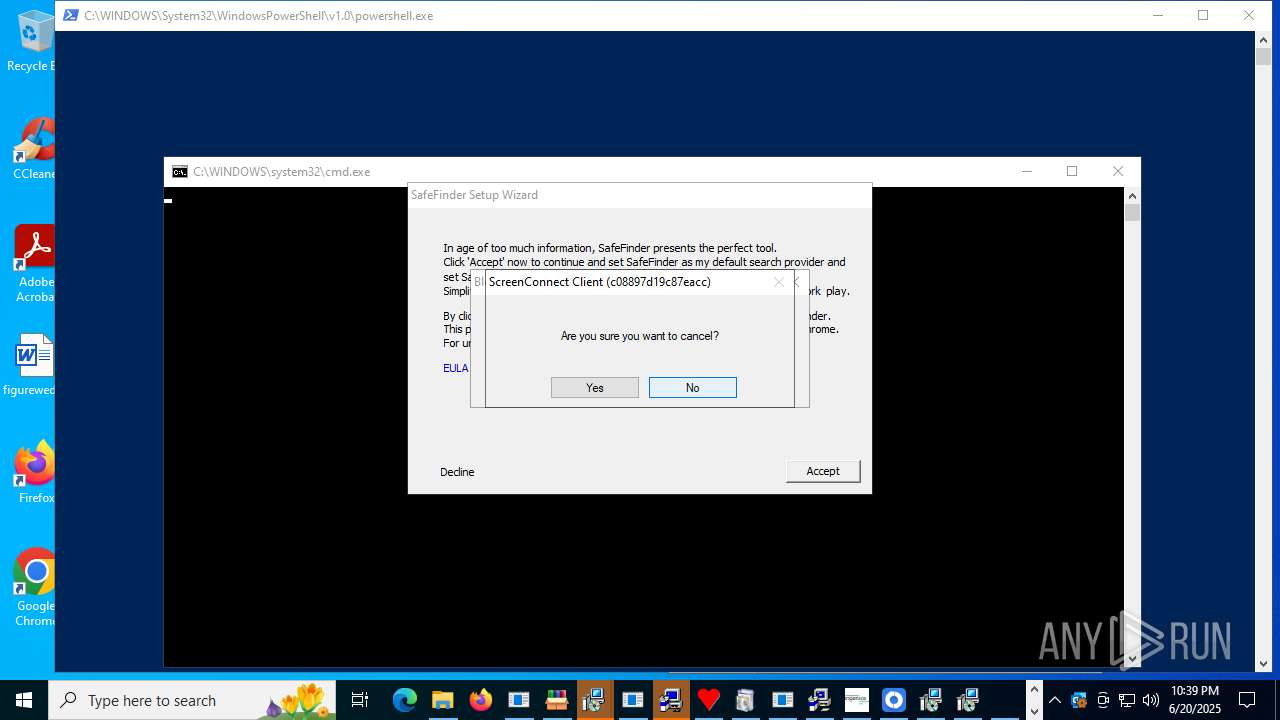
Task: Open the notification center
Action: point(1247,700)
